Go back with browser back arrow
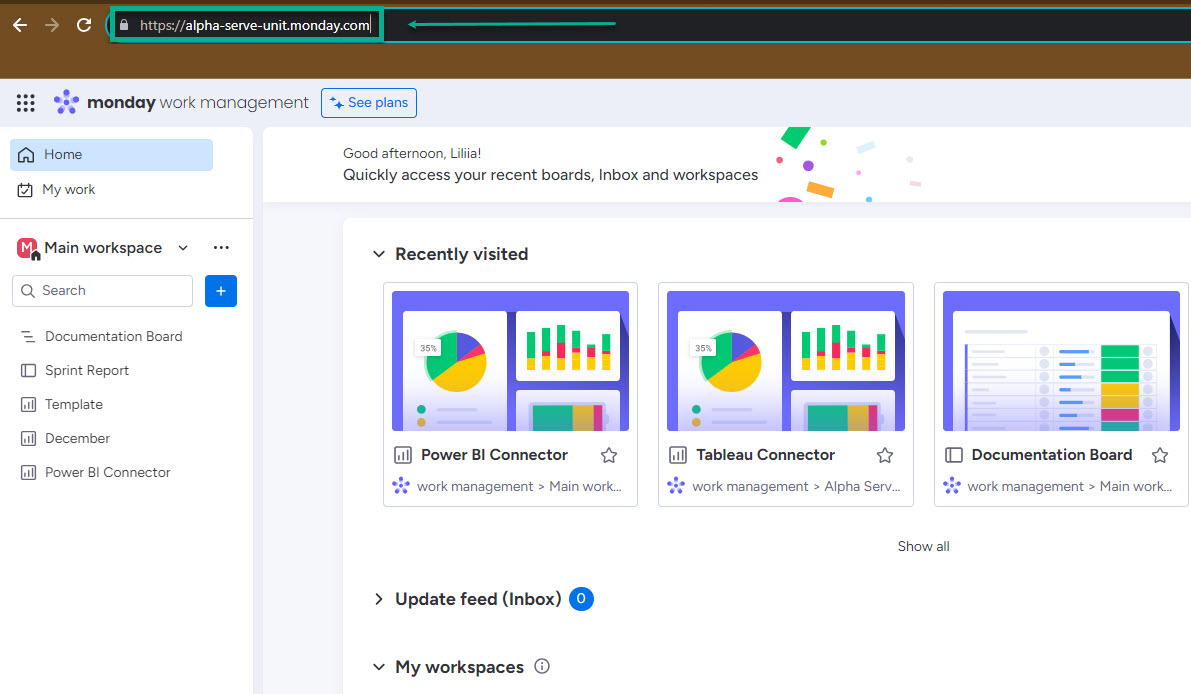Screen dimensions: 1191x694 pos(21,25)
